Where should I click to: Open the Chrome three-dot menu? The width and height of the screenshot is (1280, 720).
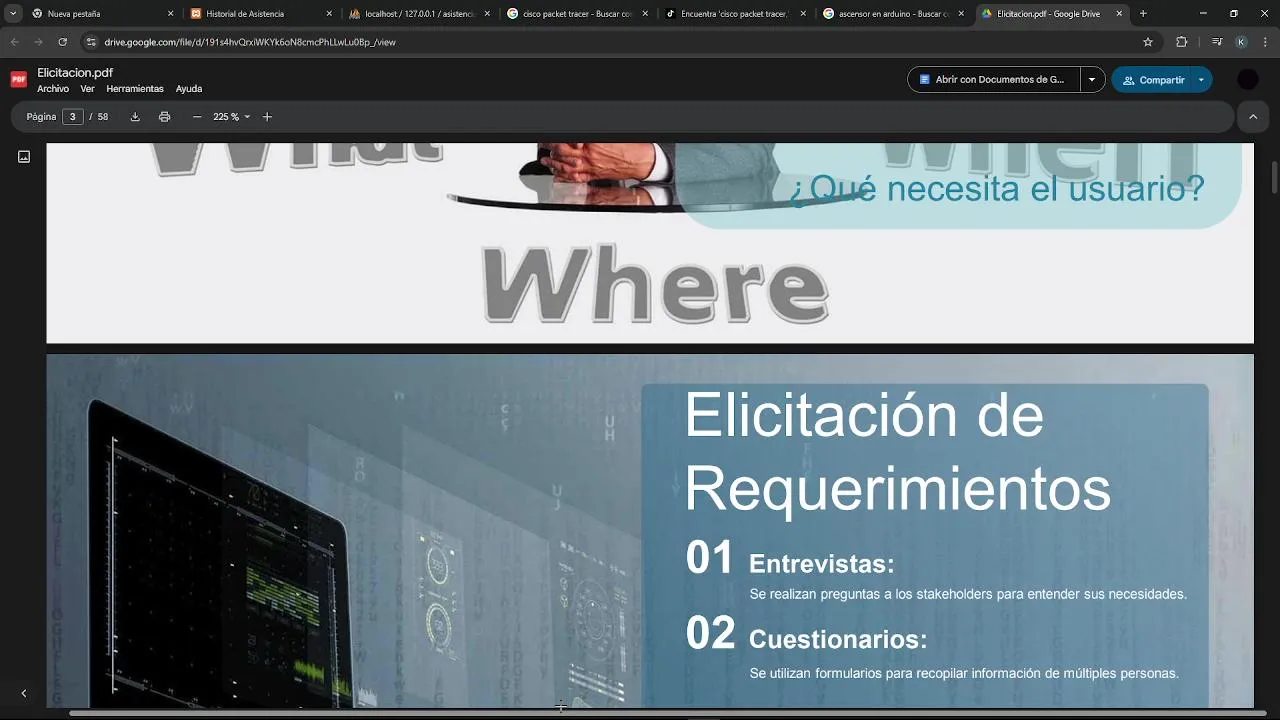coord(1266,42)
